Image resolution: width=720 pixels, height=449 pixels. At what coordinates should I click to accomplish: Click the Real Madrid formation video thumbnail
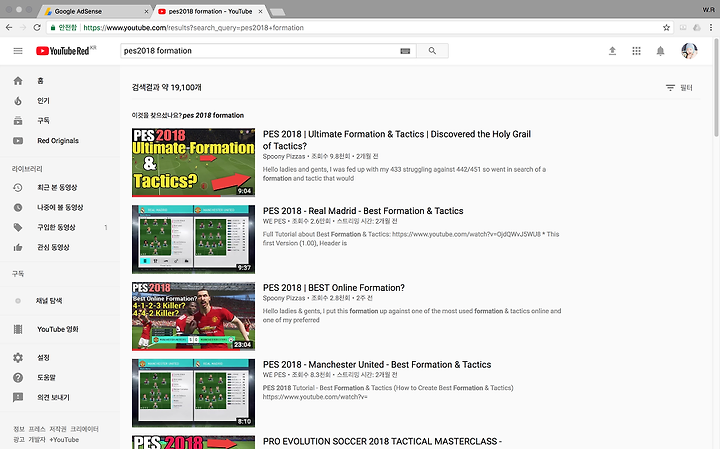point(193,239)
